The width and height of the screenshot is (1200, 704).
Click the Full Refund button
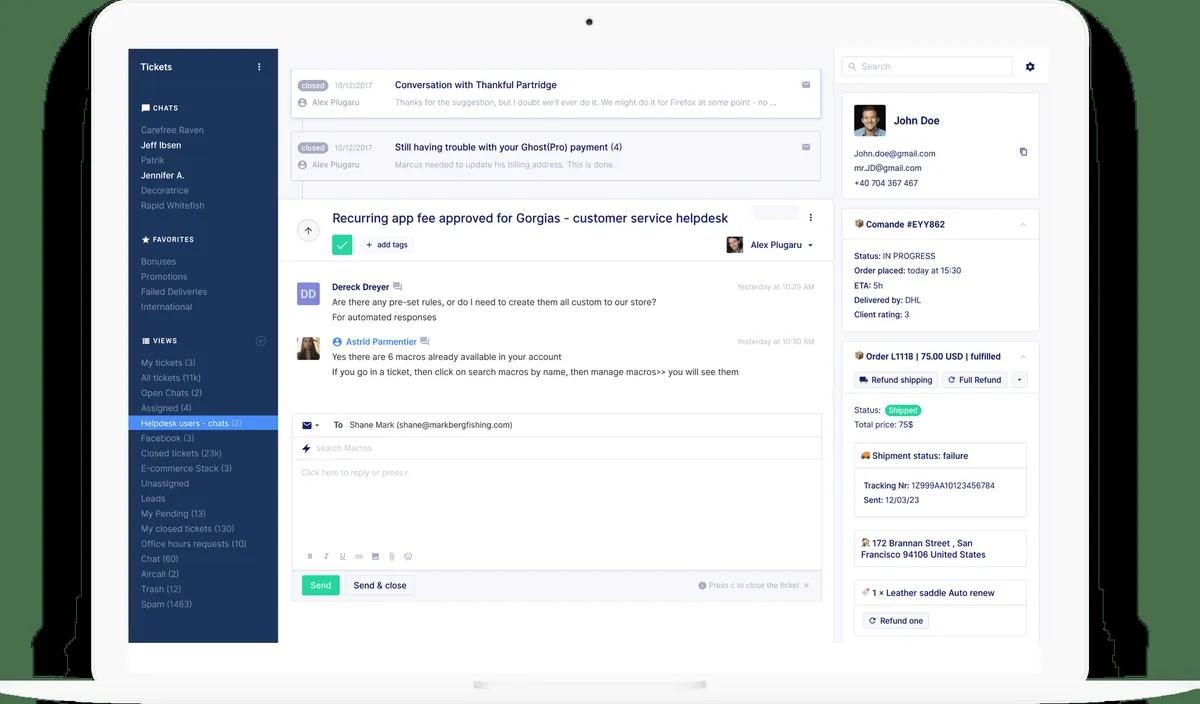point(974,380)
